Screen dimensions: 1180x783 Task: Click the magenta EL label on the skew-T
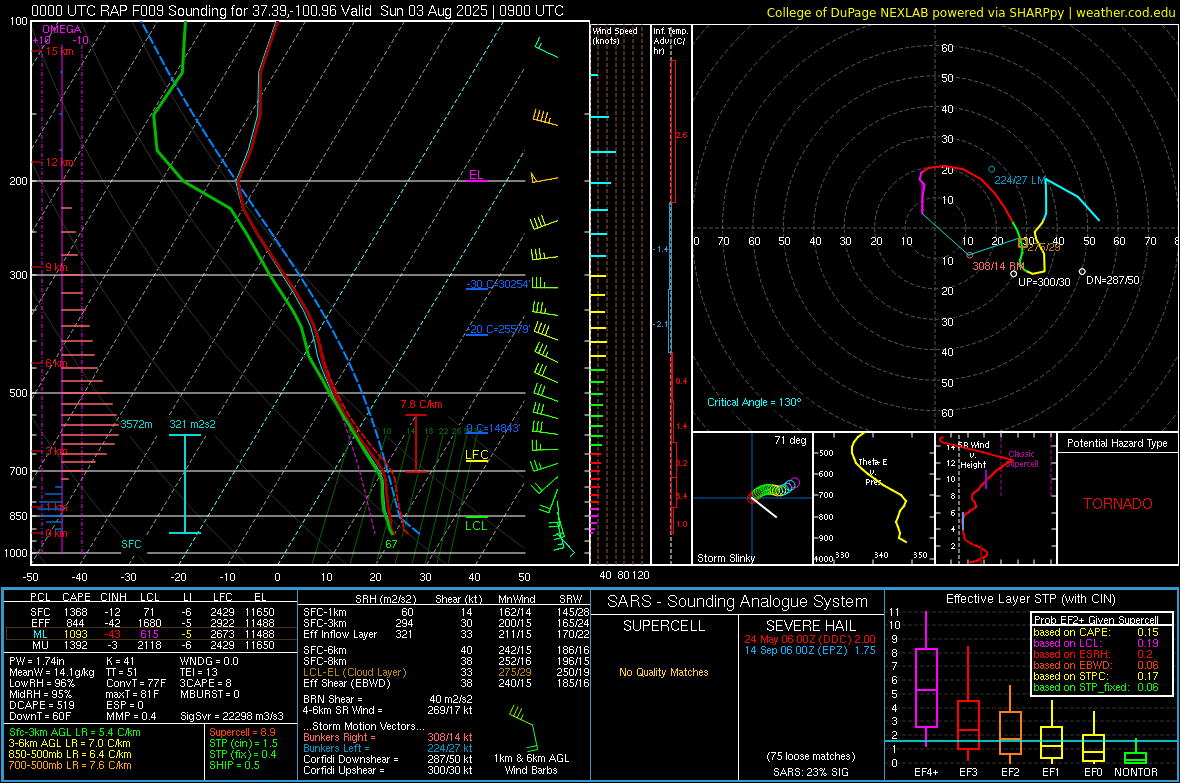click(x=476, y=175)
